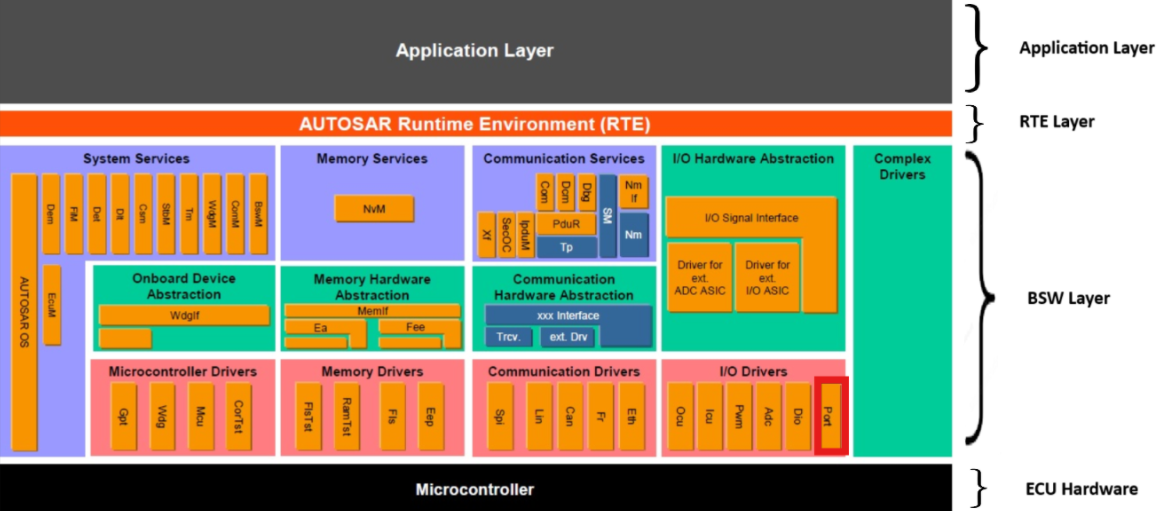Screen dimensions: 1175x511
Task: Select the Dem block in System Services
Action: click(x=50, y=213)
